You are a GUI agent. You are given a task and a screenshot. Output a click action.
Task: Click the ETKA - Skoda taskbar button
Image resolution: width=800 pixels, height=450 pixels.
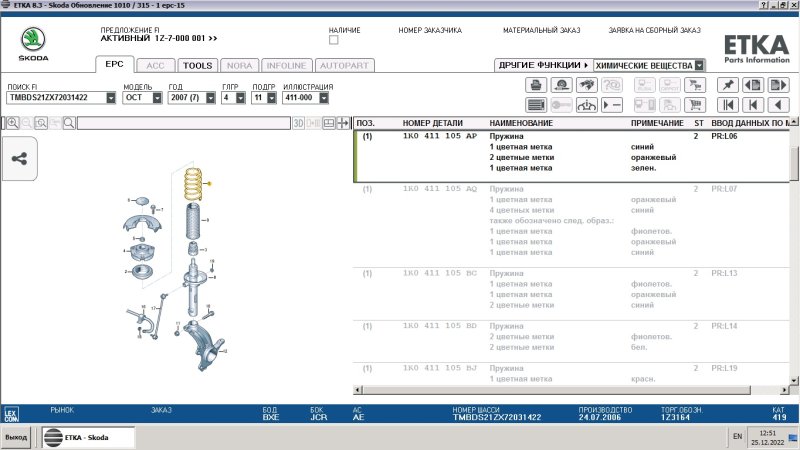(88, 437)
